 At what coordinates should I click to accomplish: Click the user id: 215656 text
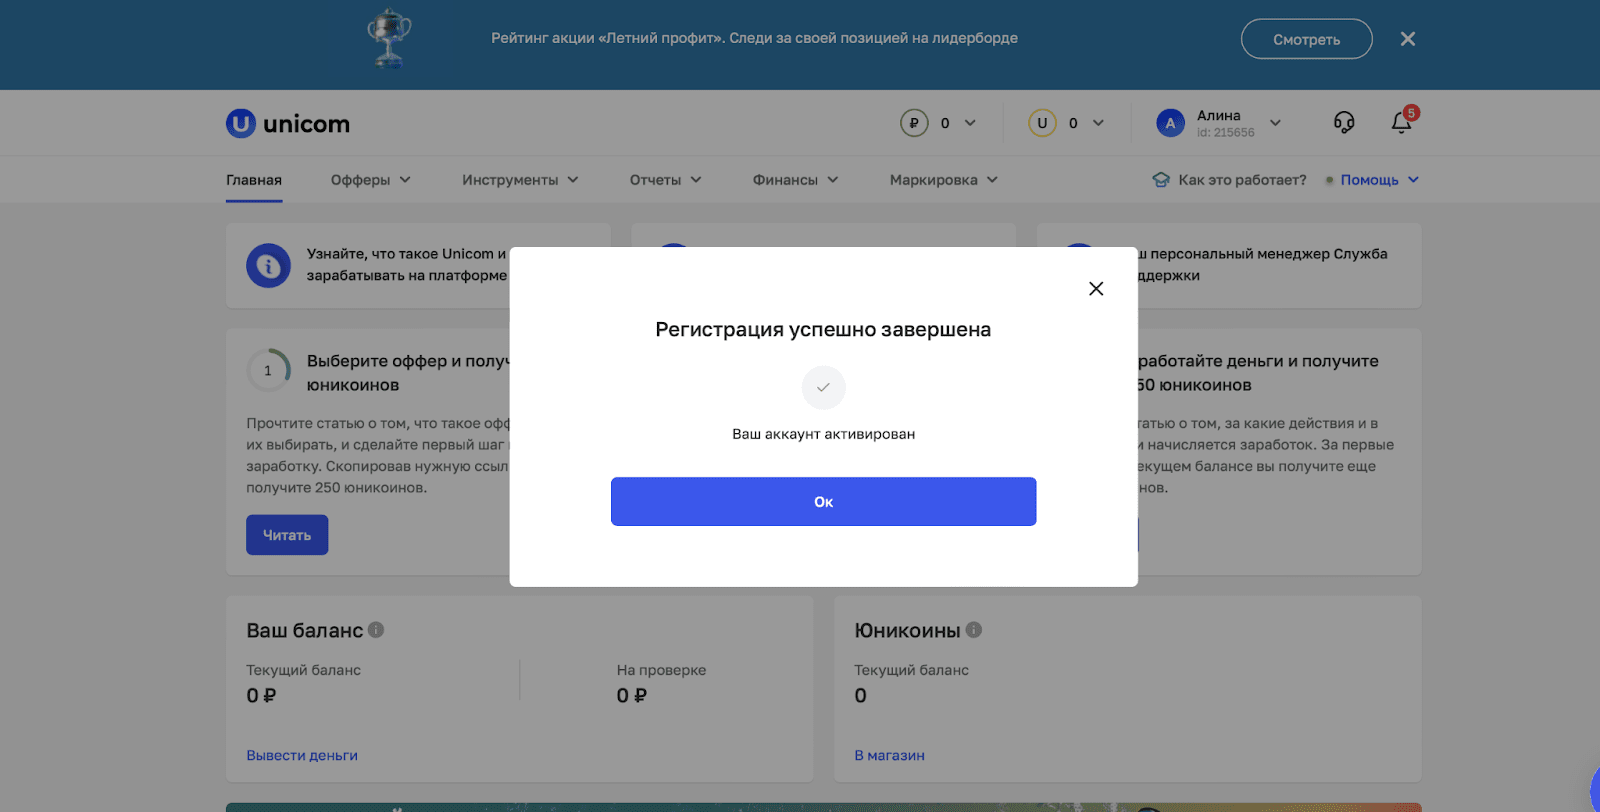[1226, 133]
